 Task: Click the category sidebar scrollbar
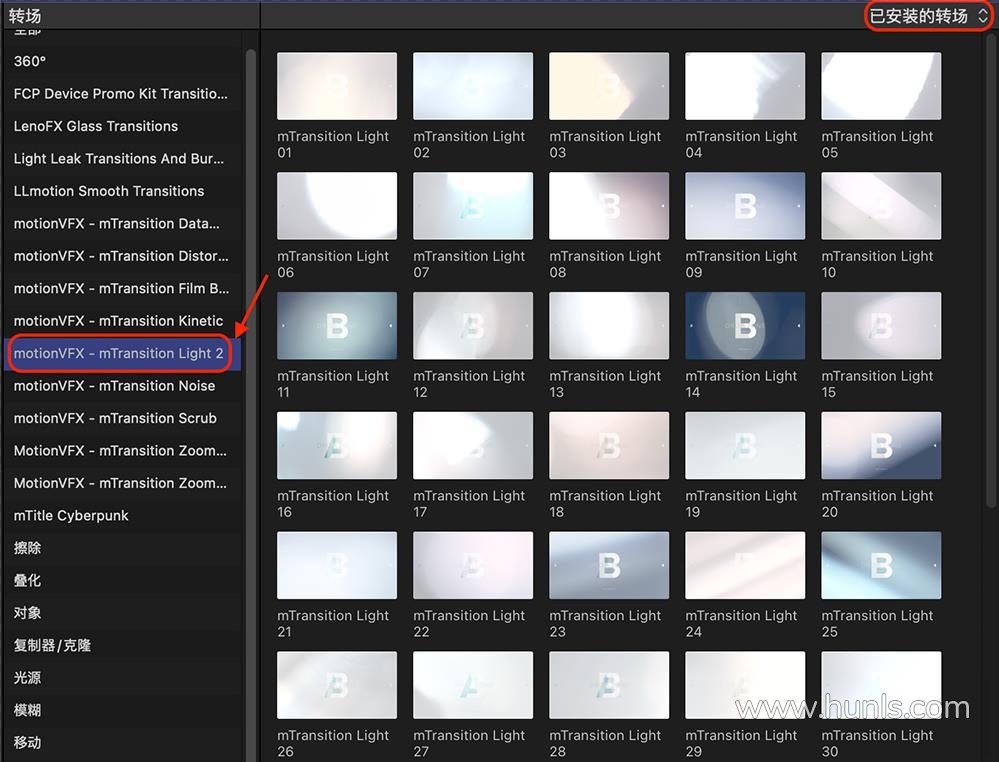pyautogui.click(x=250, y=405)
